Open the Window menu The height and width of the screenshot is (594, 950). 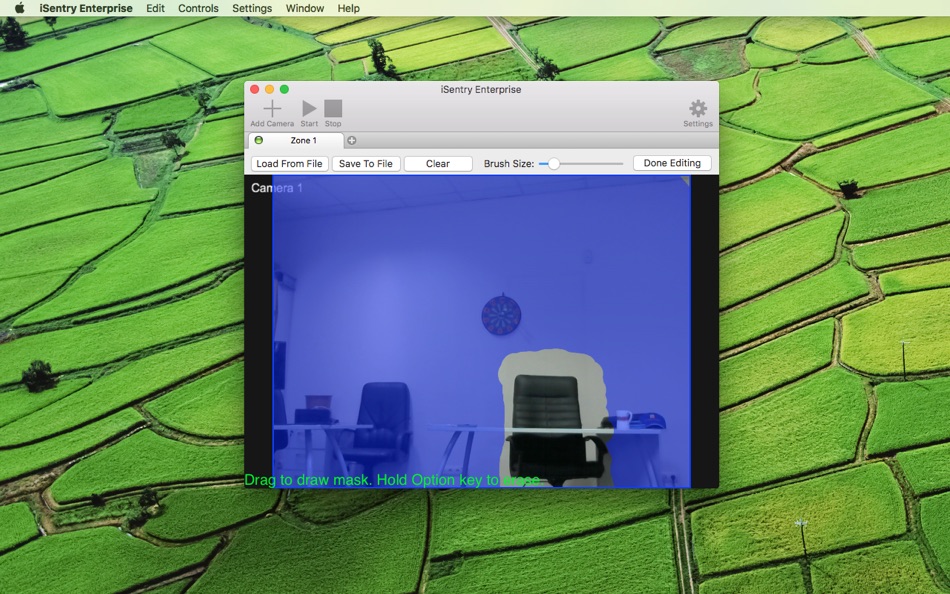[x=305, y=8]
